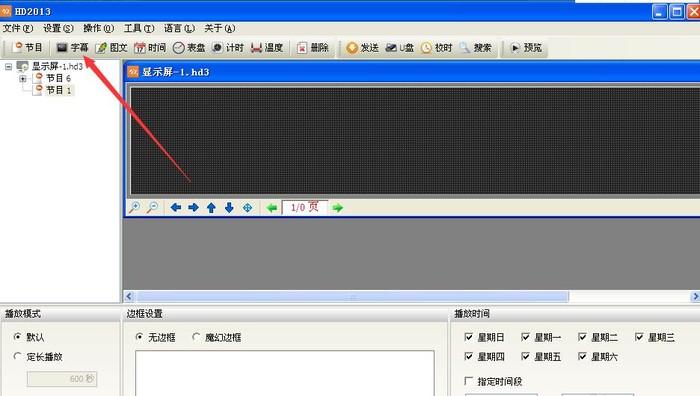The height and width of the screenshot is (396, 700).
Task: Click the scrollbar left arrow
Action: point(129,296)
